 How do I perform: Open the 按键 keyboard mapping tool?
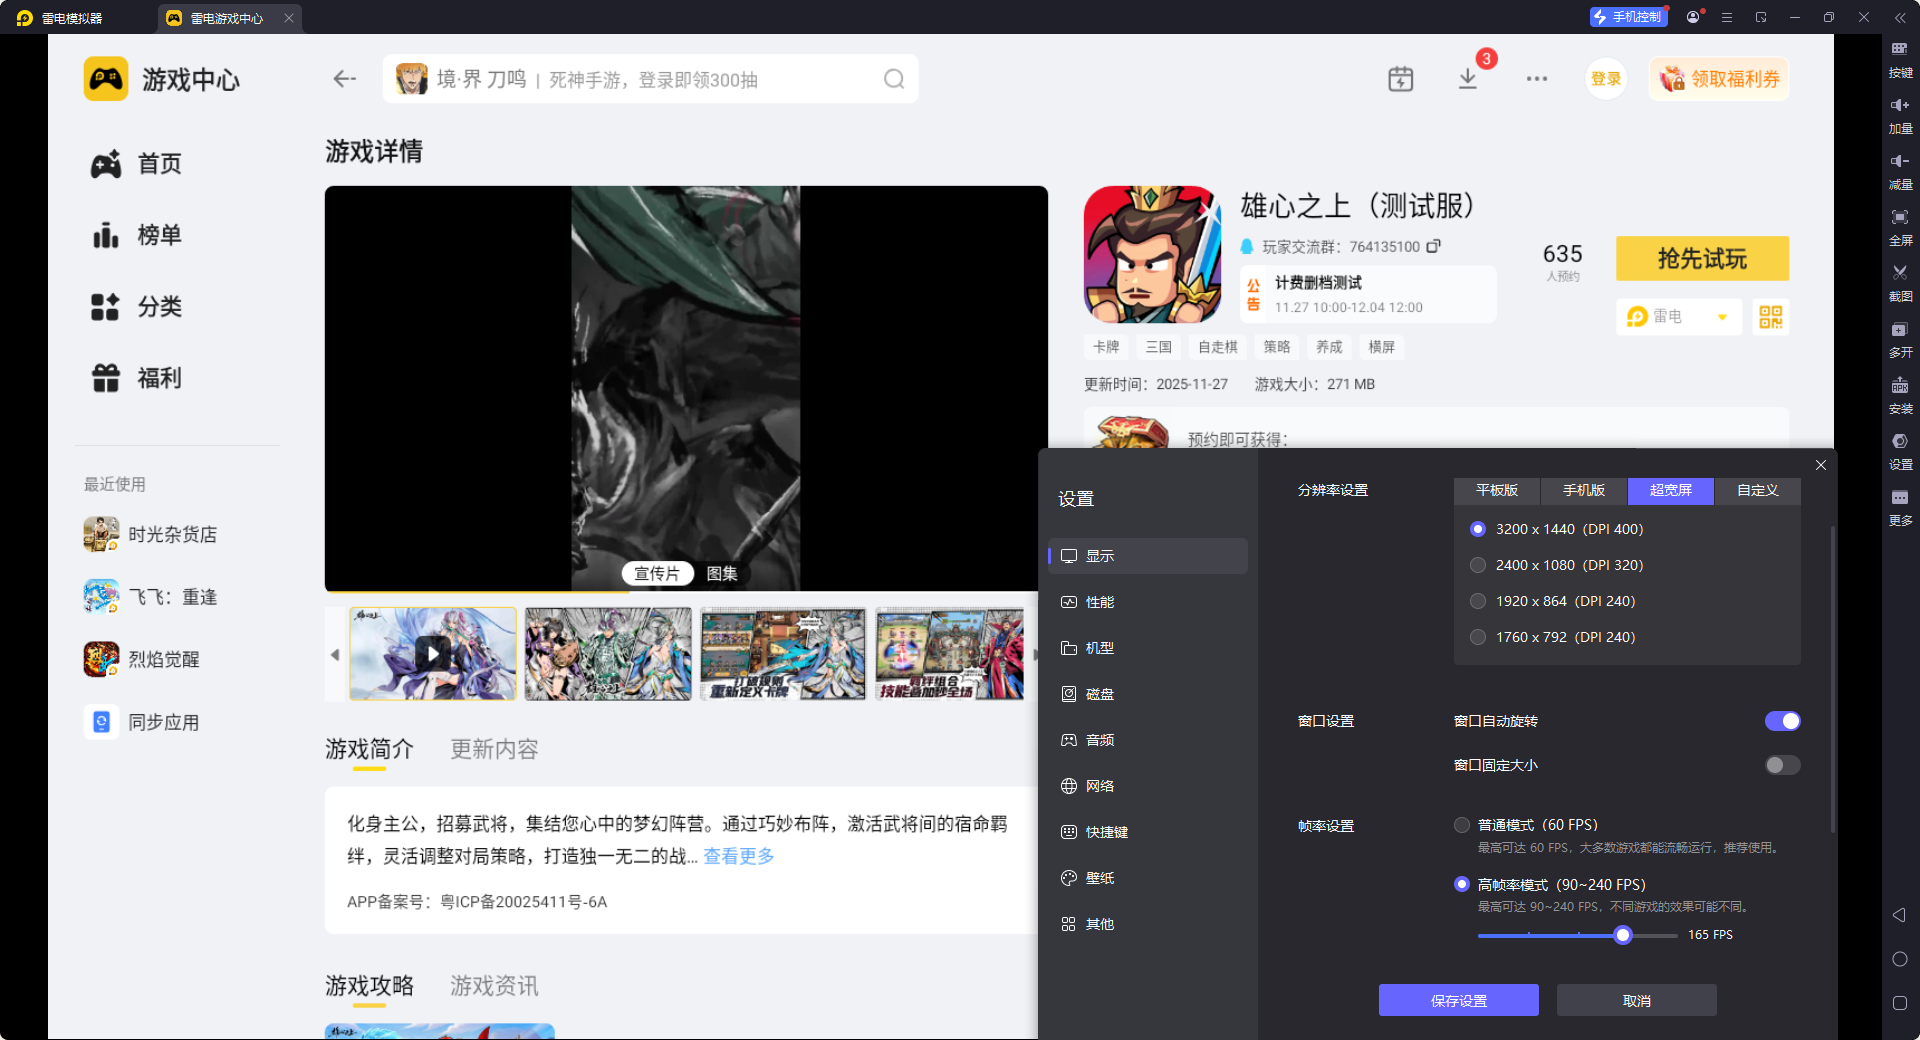click(1900, 59)
